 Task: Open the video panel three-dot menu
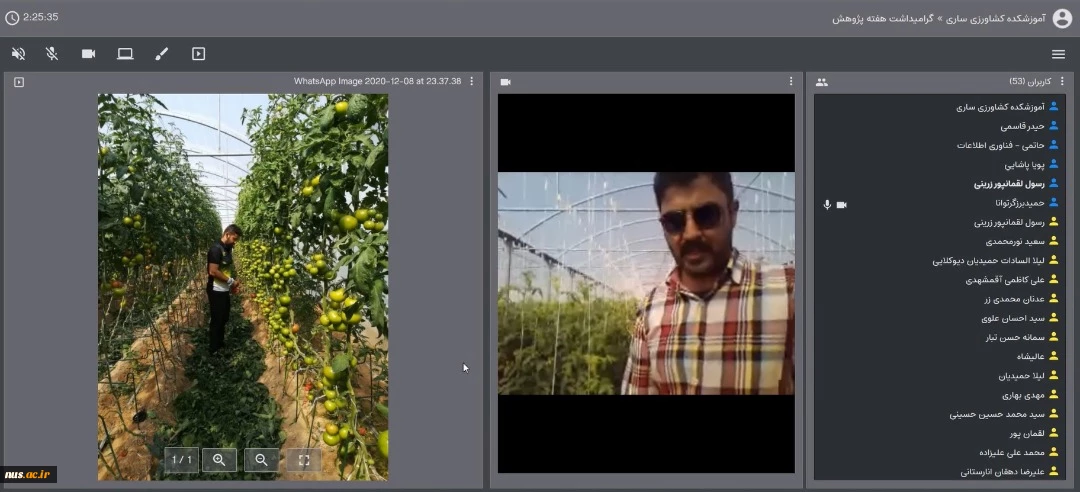(791, 82)
